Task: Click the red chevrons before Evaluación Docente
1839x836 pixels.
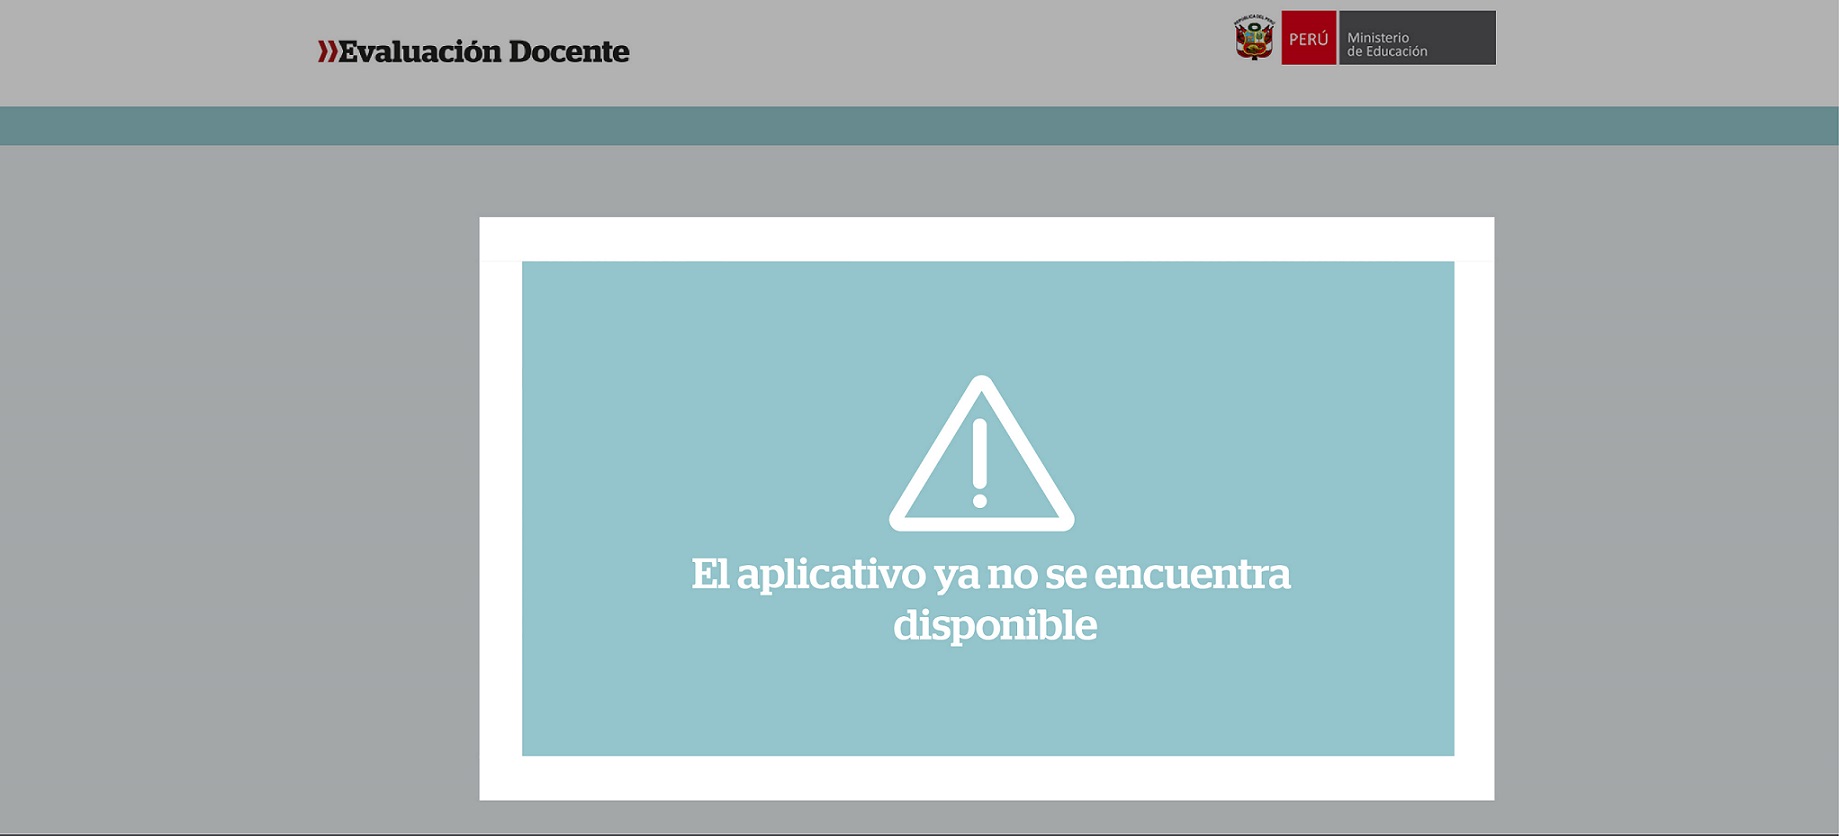Action: click(x=327, y=51)
